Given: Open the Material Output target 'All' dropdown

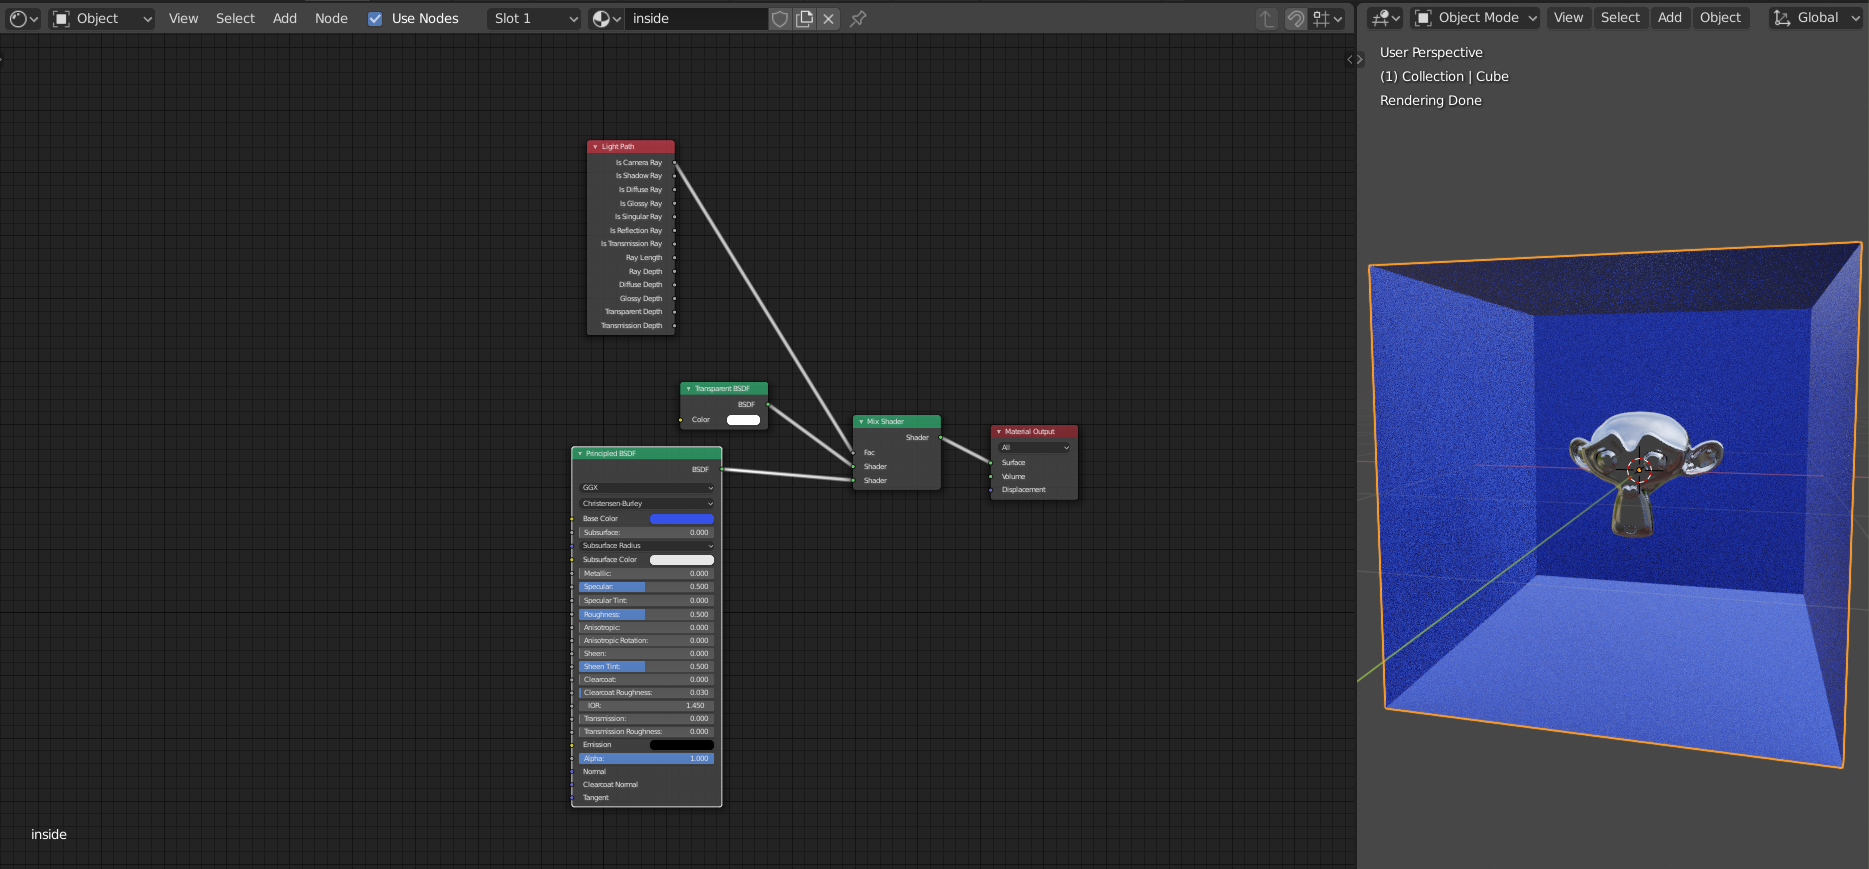Looking at the screenshot, I should (x=1035, y=448).
